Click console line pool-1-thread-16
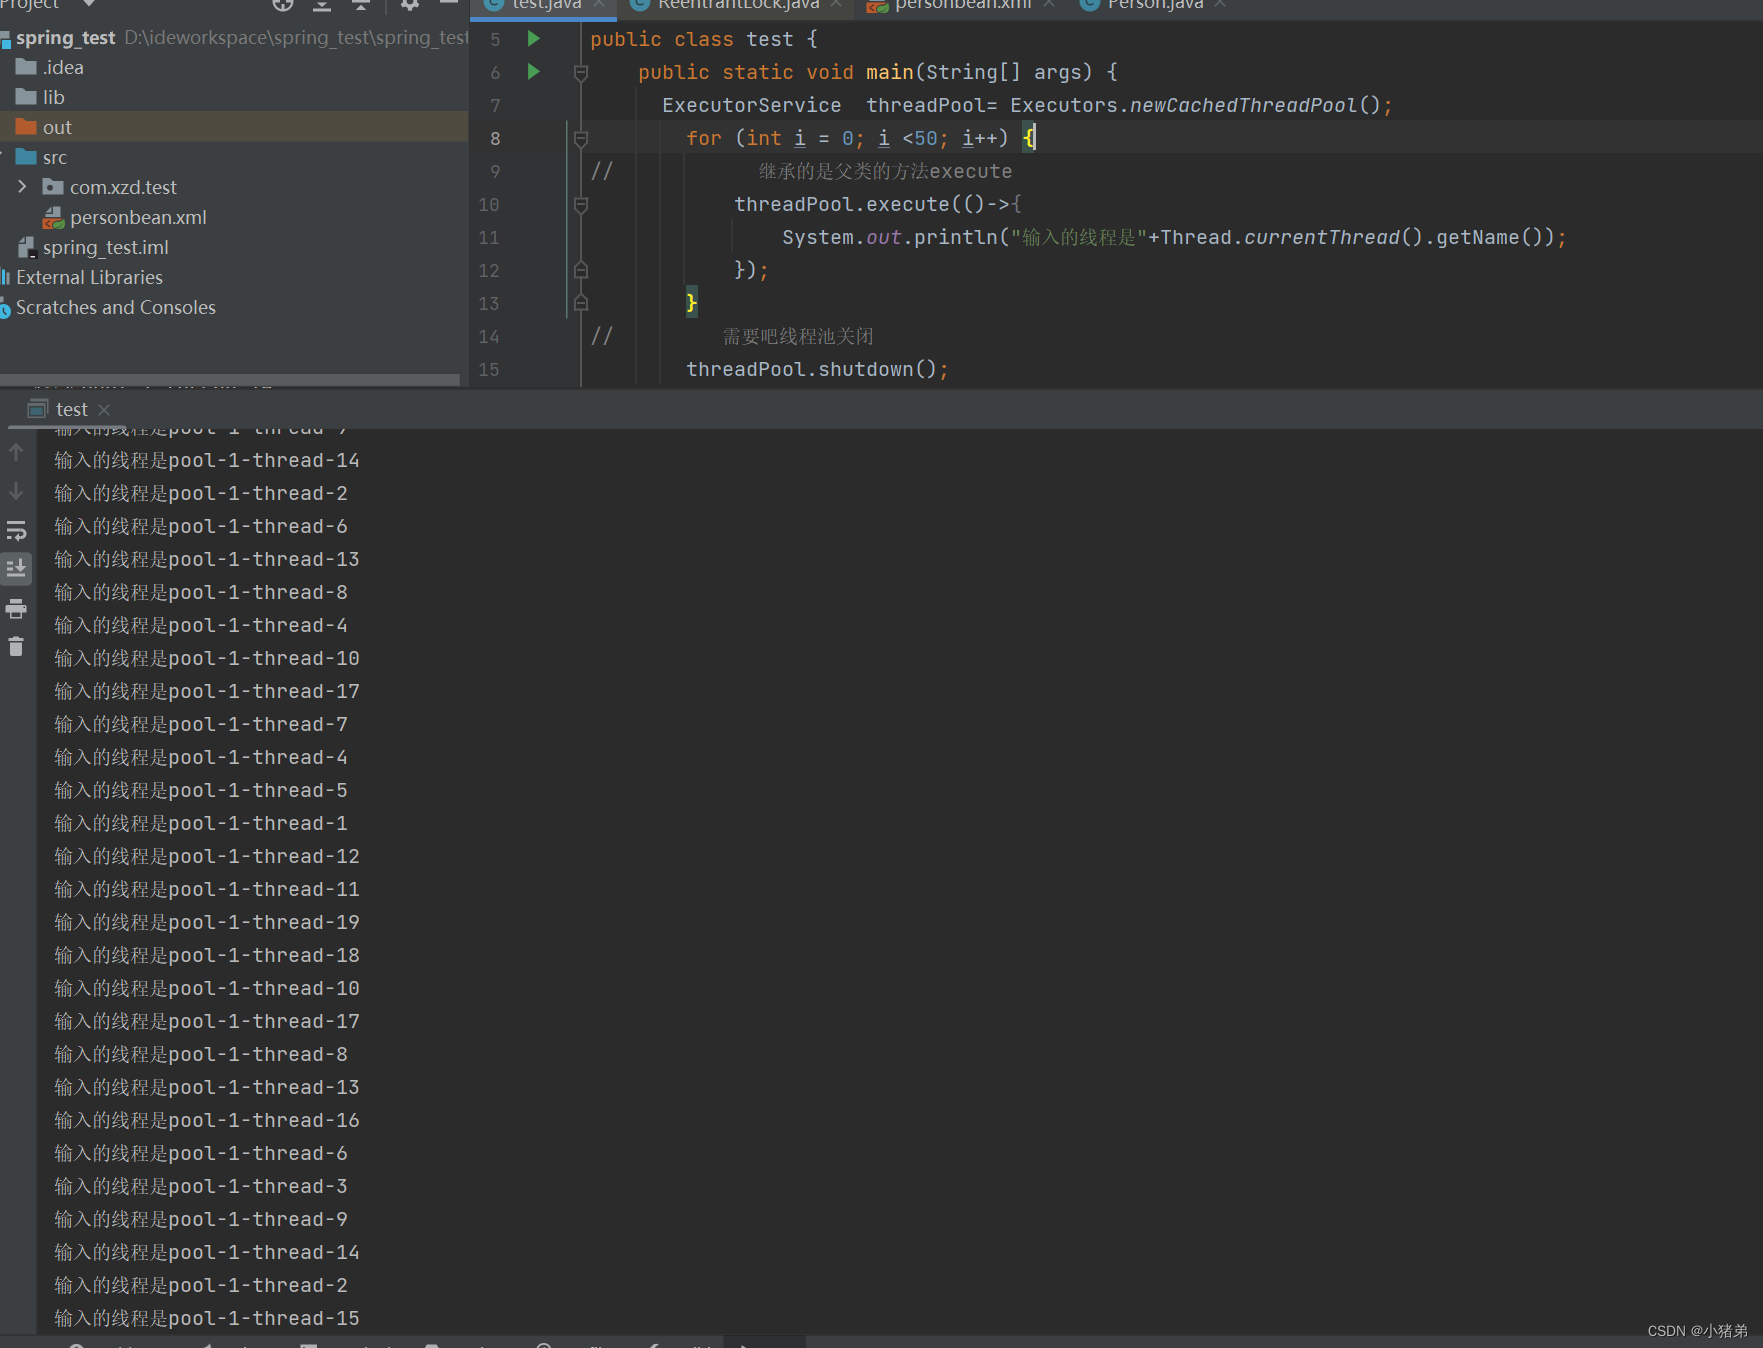 click(207, 1120)
